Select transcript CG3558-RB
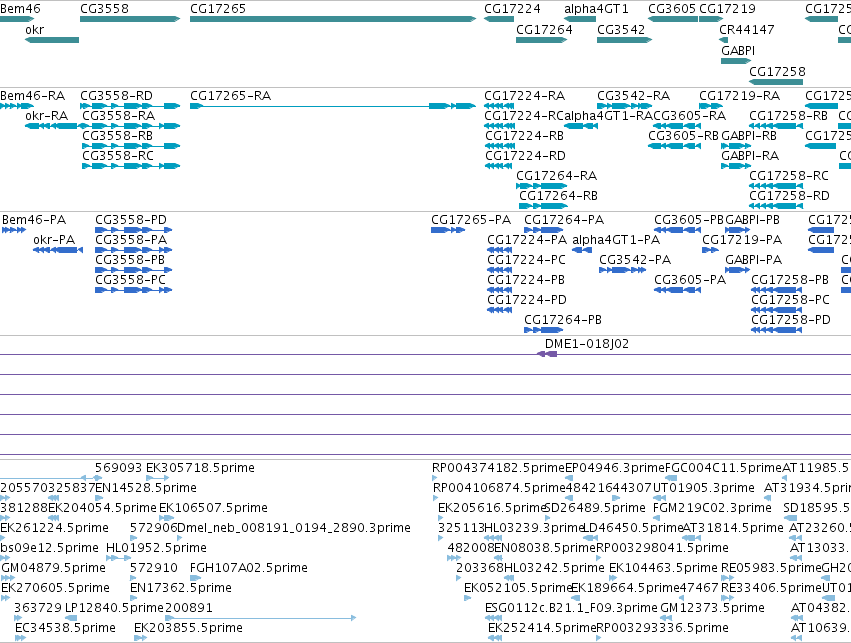 [118, 136]
